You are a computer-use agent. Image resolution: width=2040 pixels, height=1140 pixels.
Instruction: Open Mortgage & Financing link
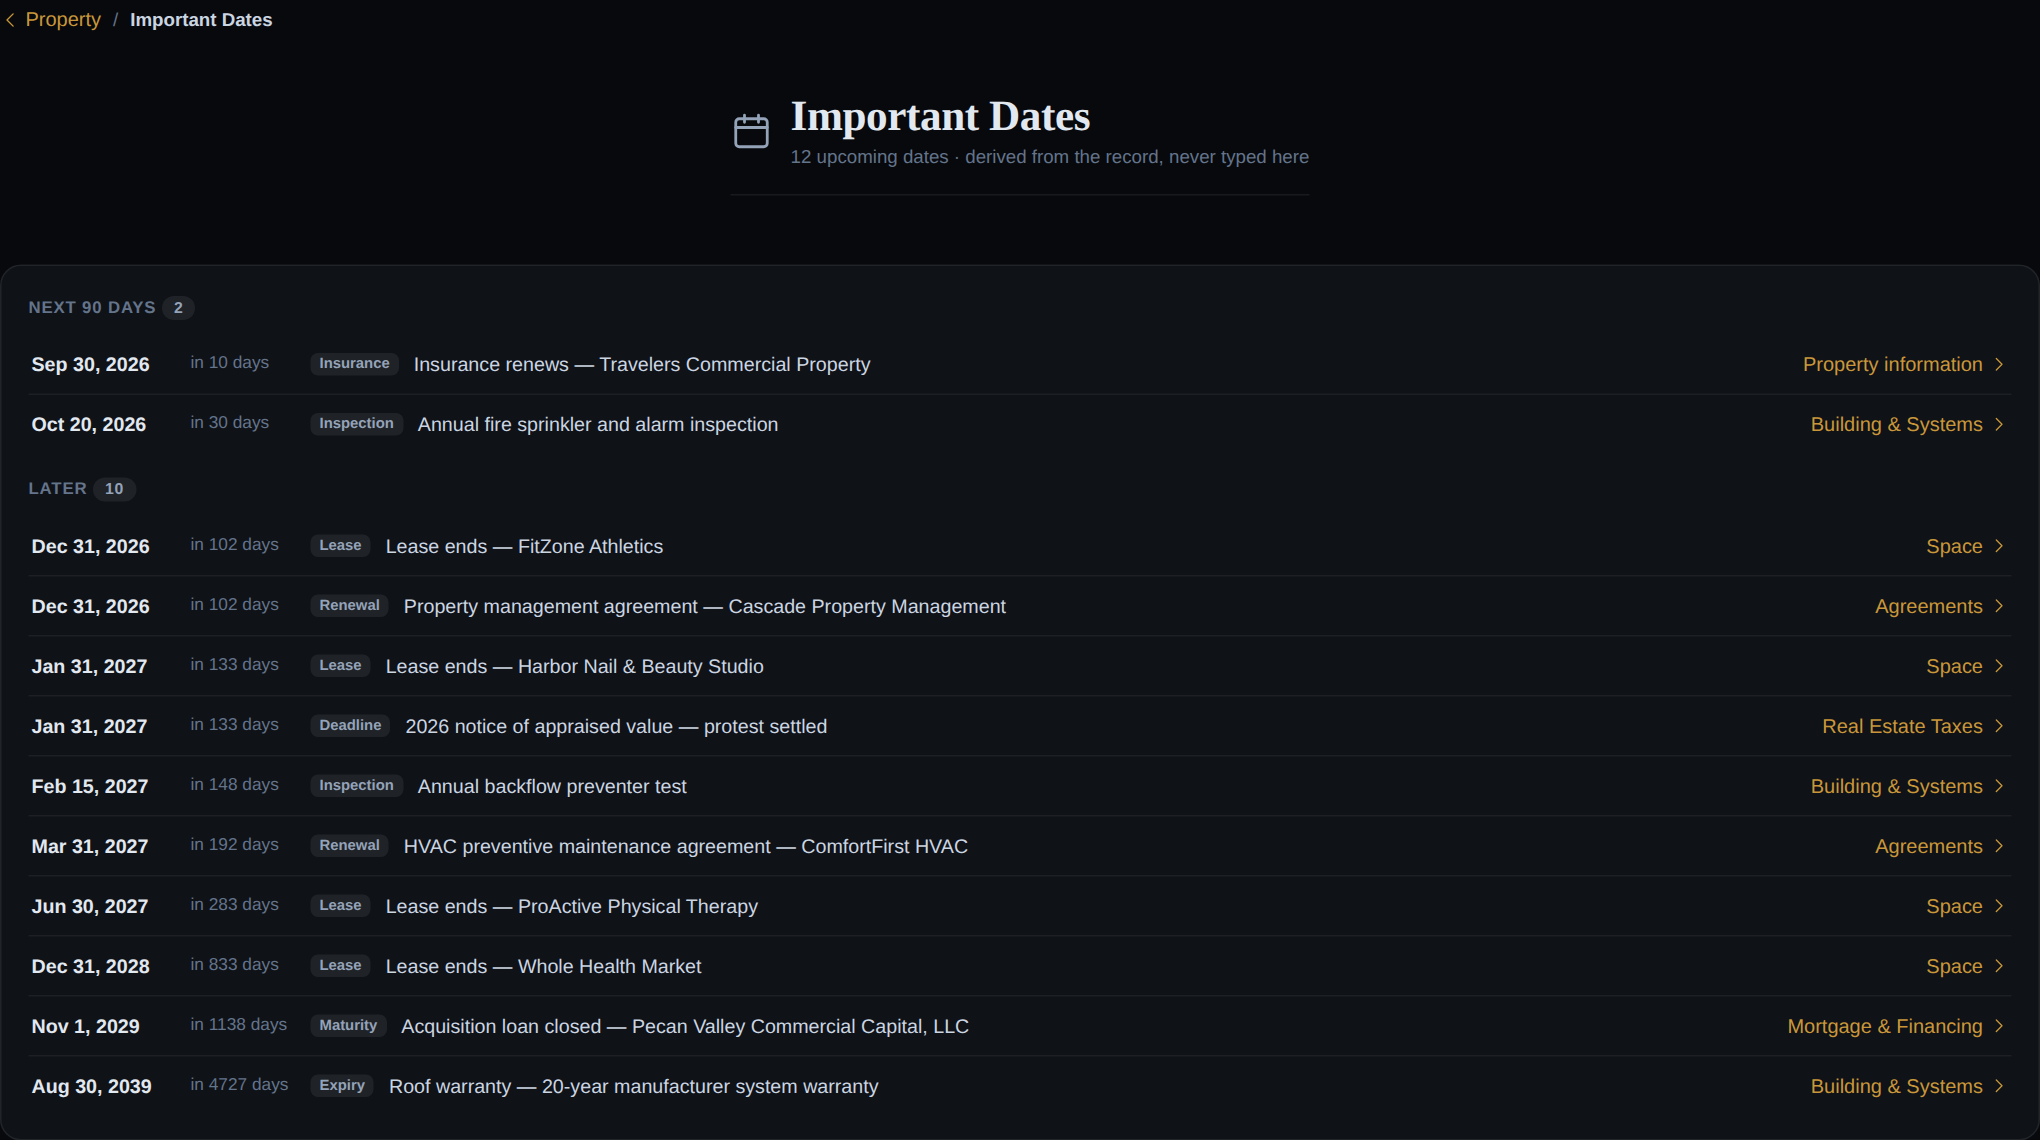1884,1027
